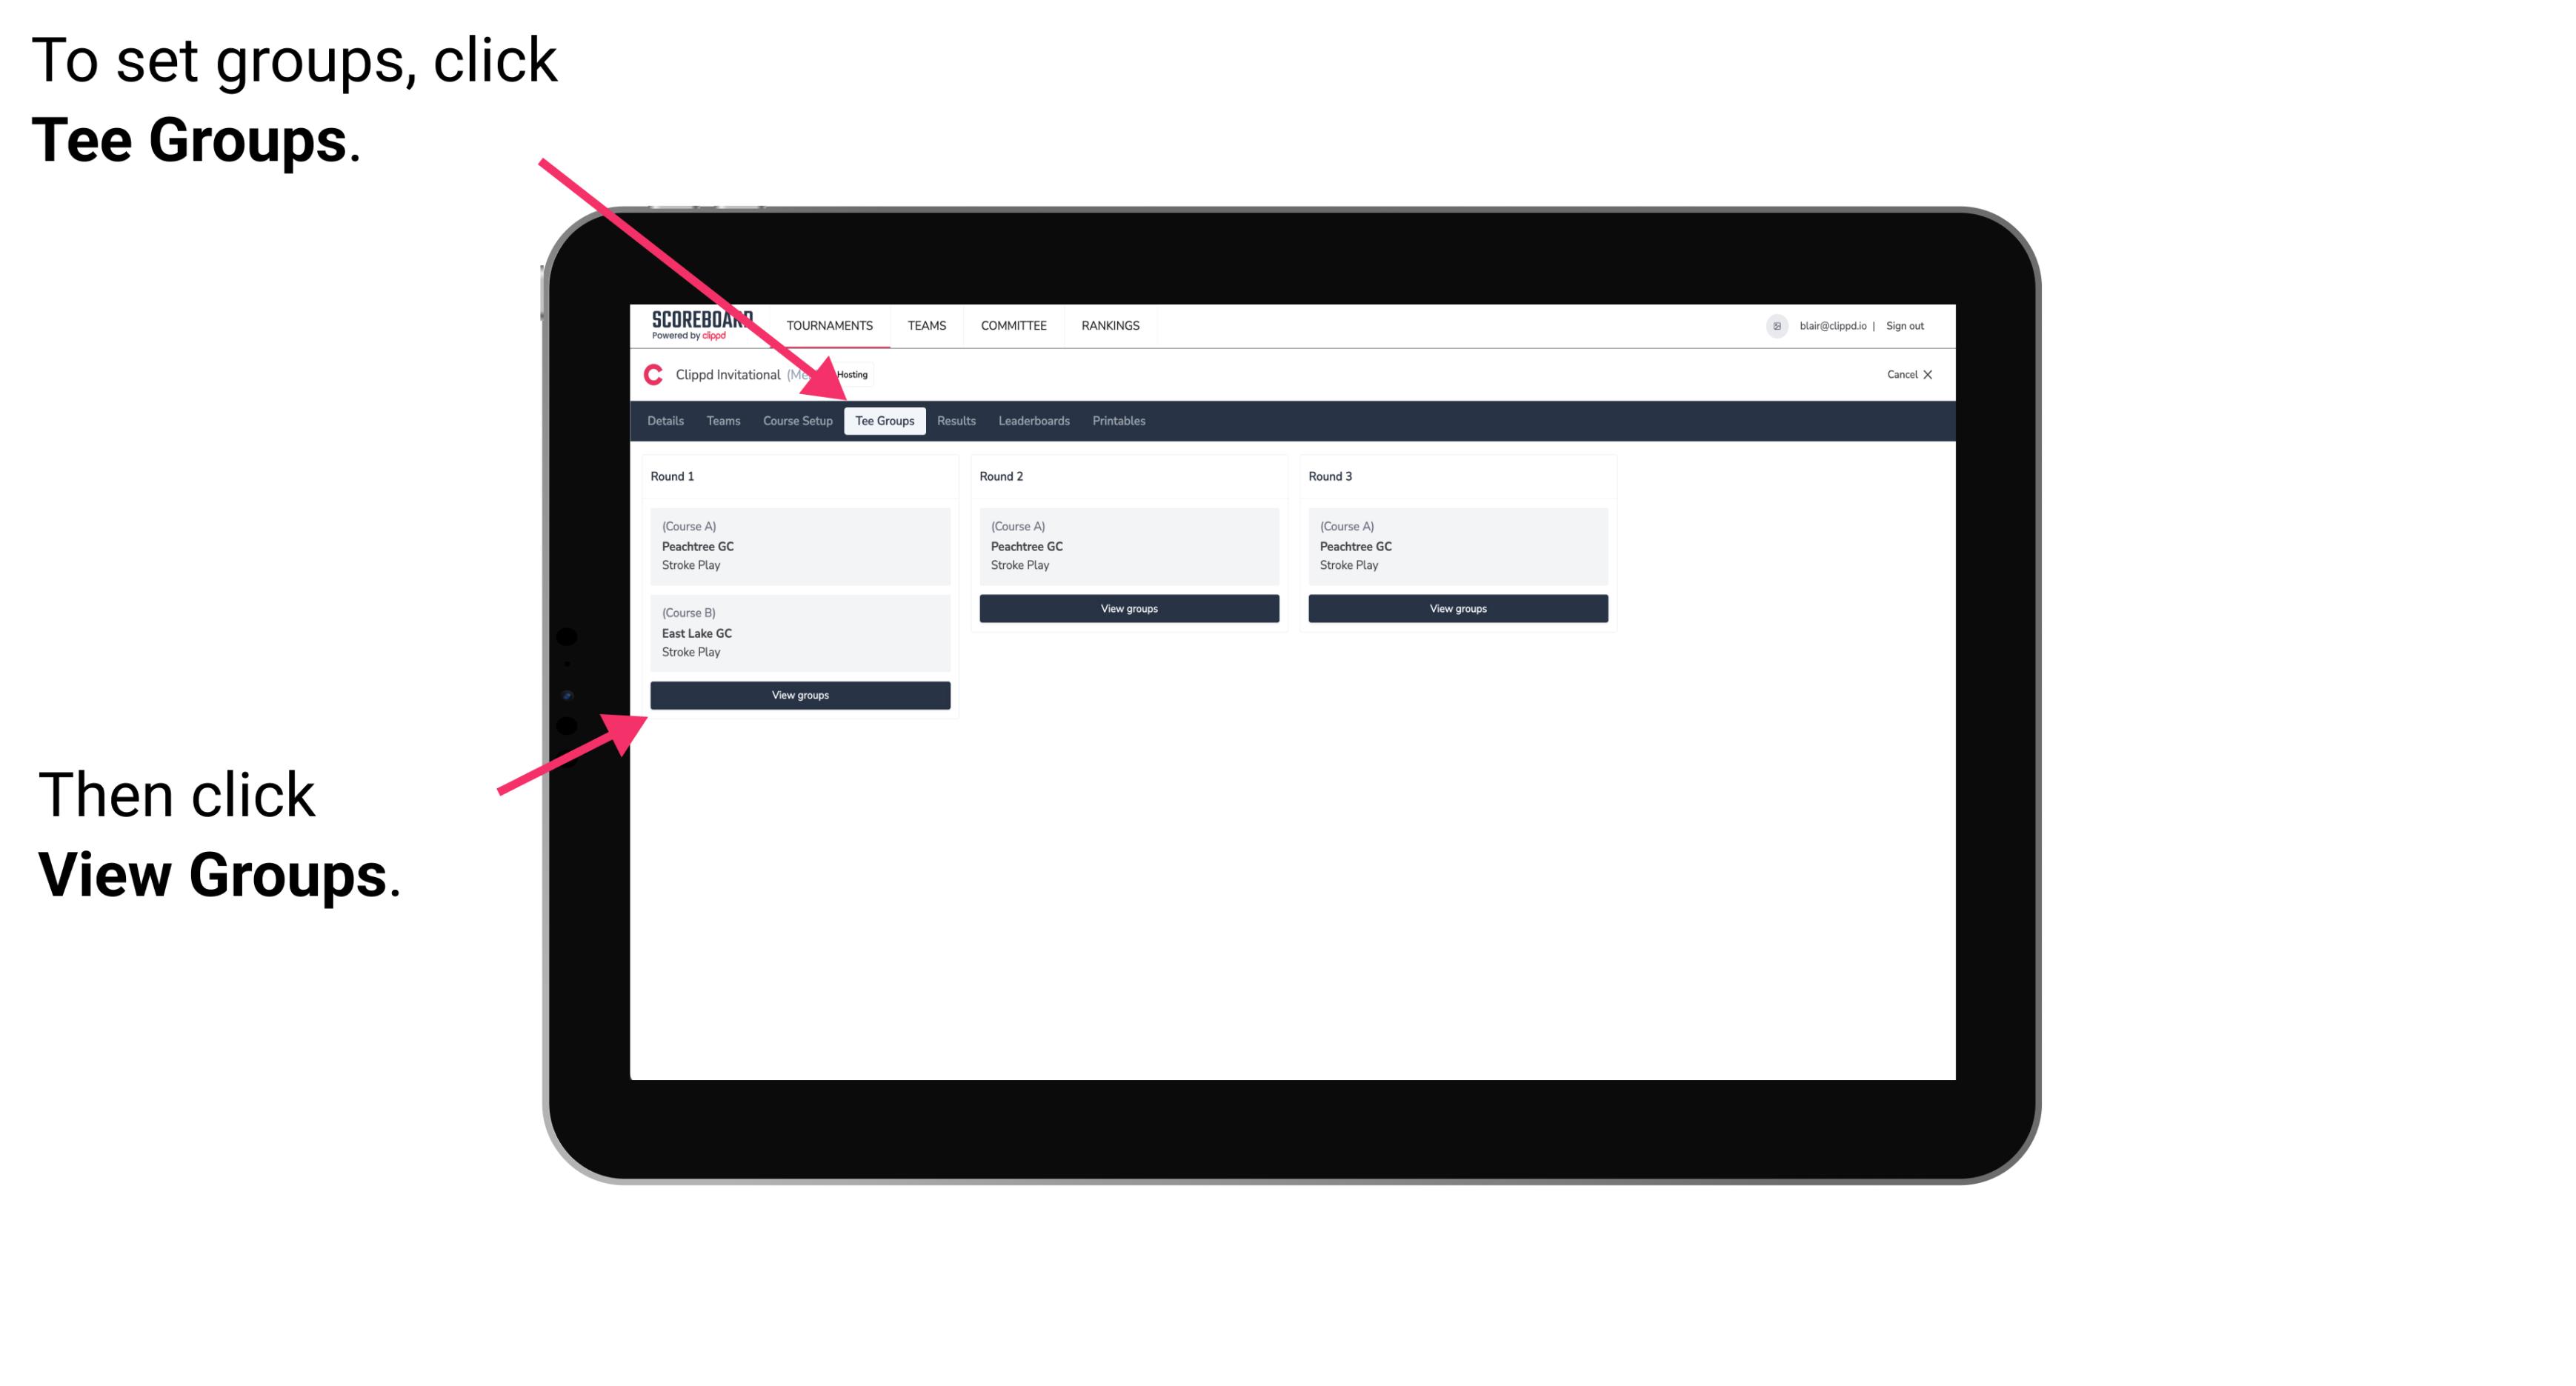Click the RANKINGS menu item
Screen dimensions: 2576x1386
coord(1111,324)
